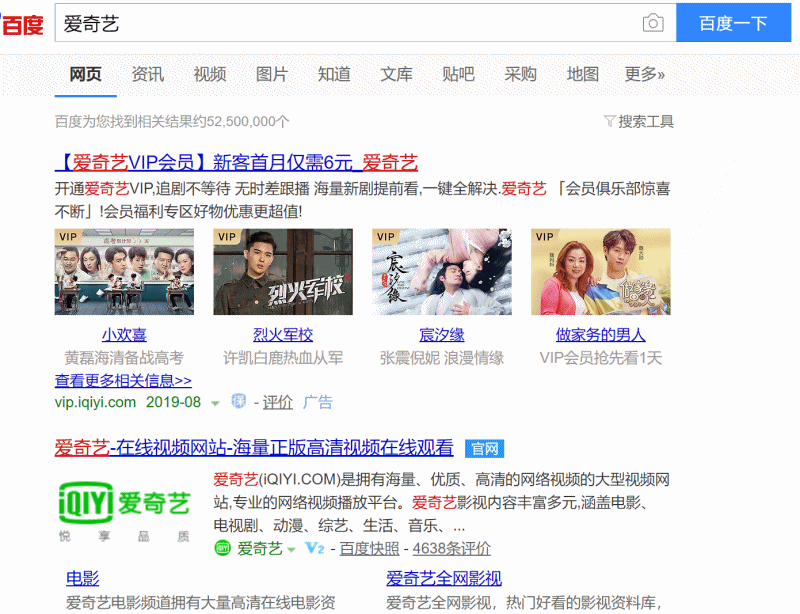800x614 pixels.
Task: Click the Baidu logo
Action: click(22, 24)
